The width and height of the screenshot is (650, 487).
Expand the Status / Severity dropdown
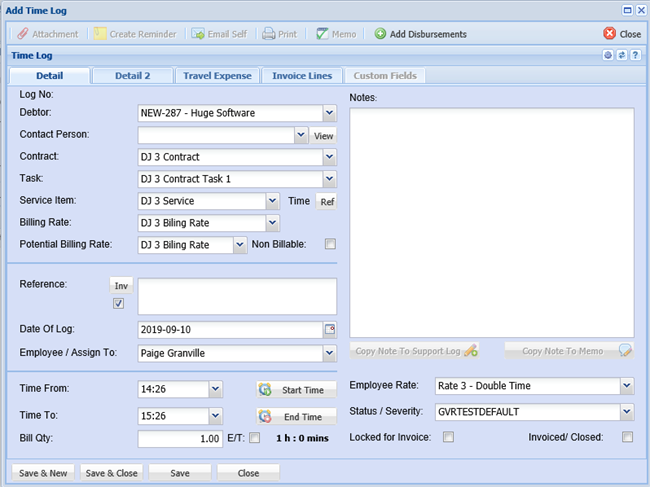(x=626, y=411)
